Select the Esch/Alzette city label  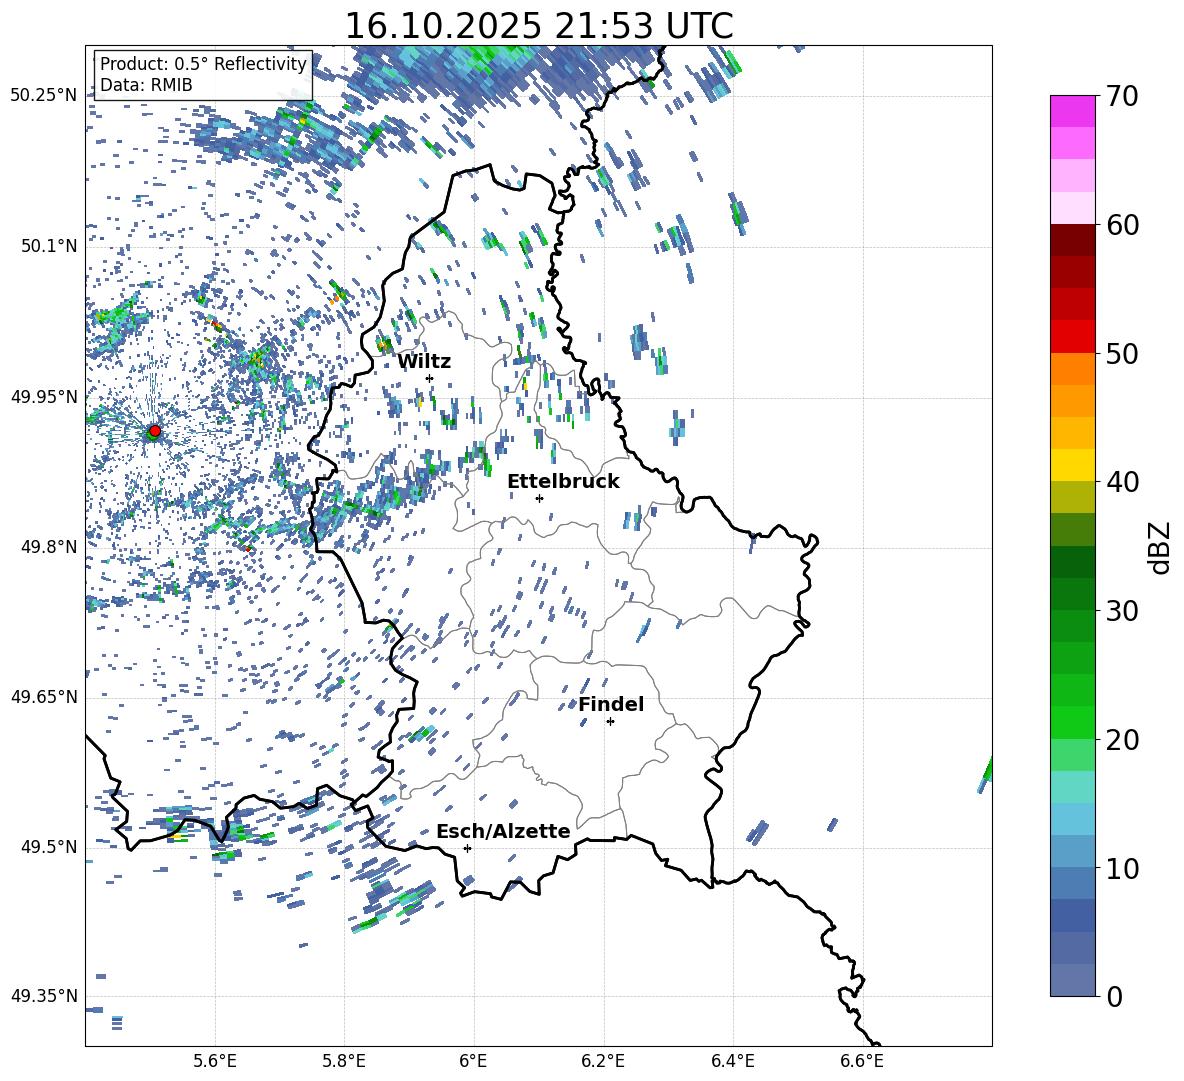click(x=503, y=831)
